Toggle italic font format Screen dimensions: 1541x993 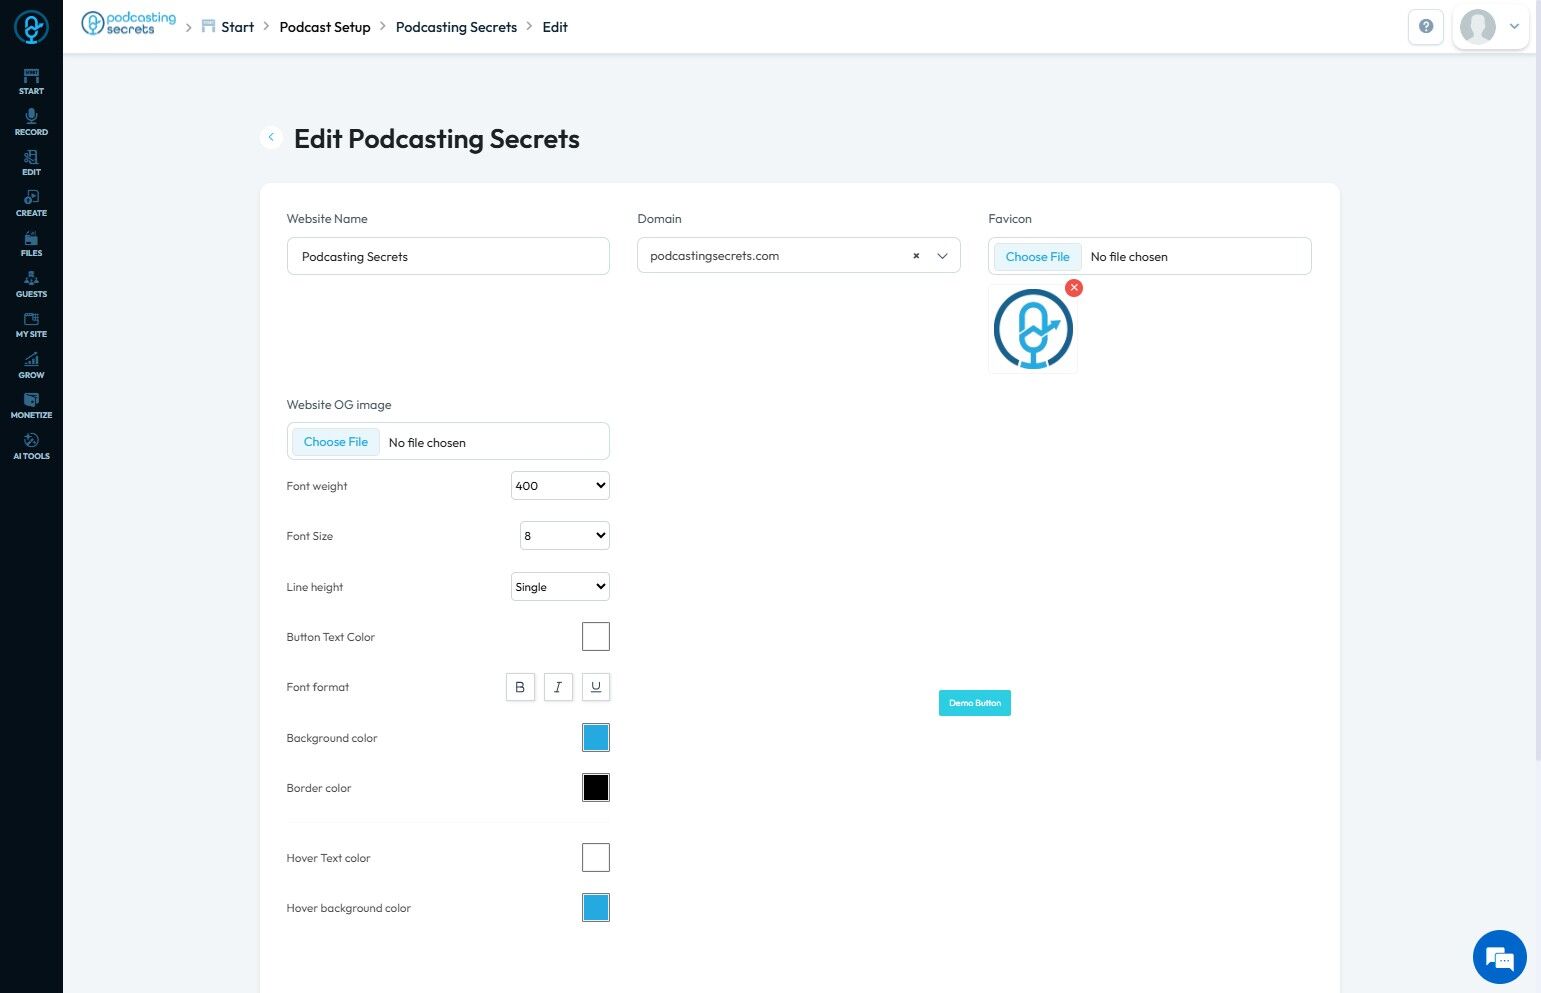point(558,687)
